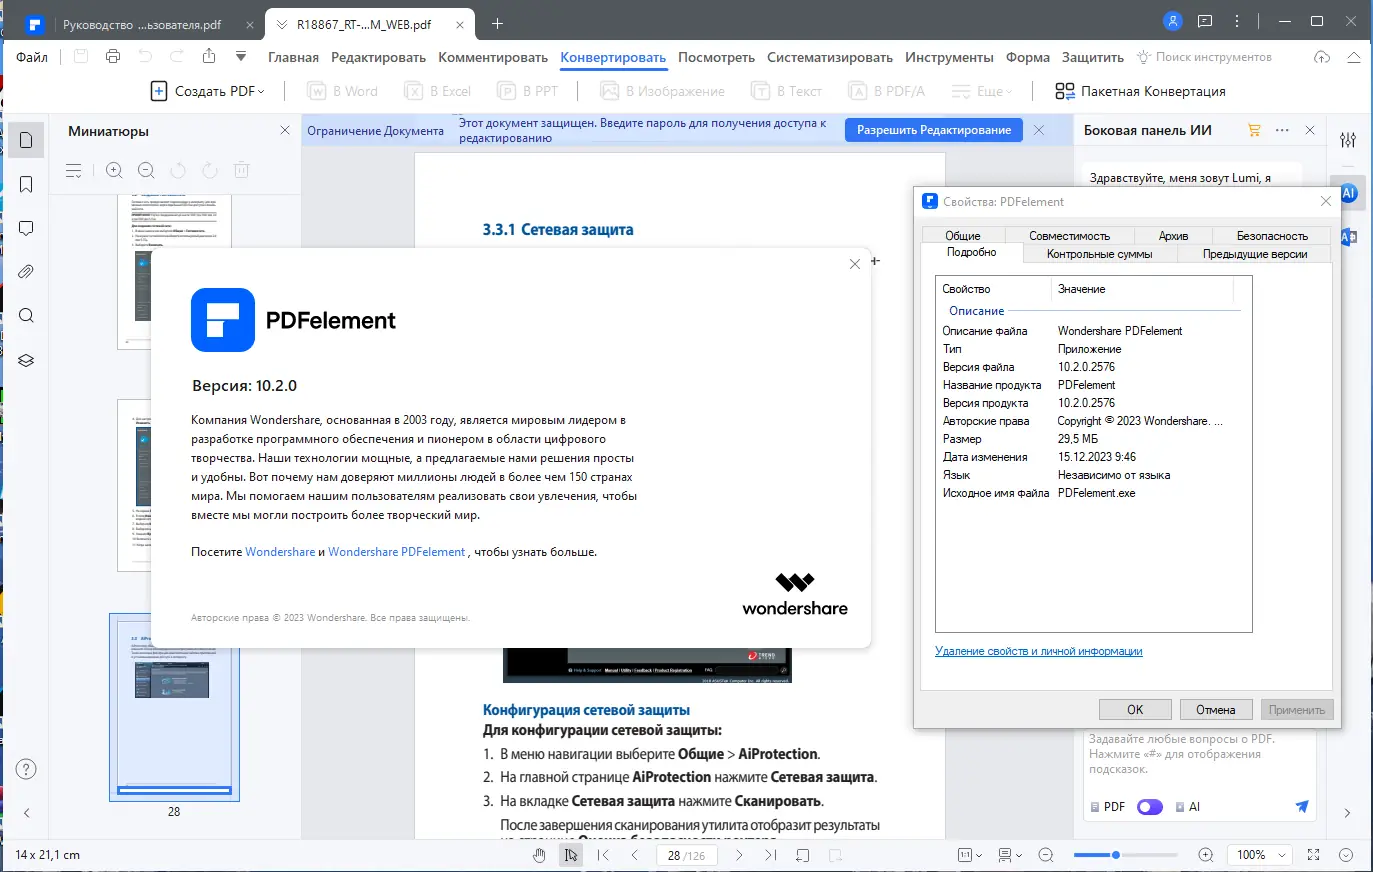Click zoom in plus in status bar
Screen dimensions: 1373x872
coord(1206,855)
